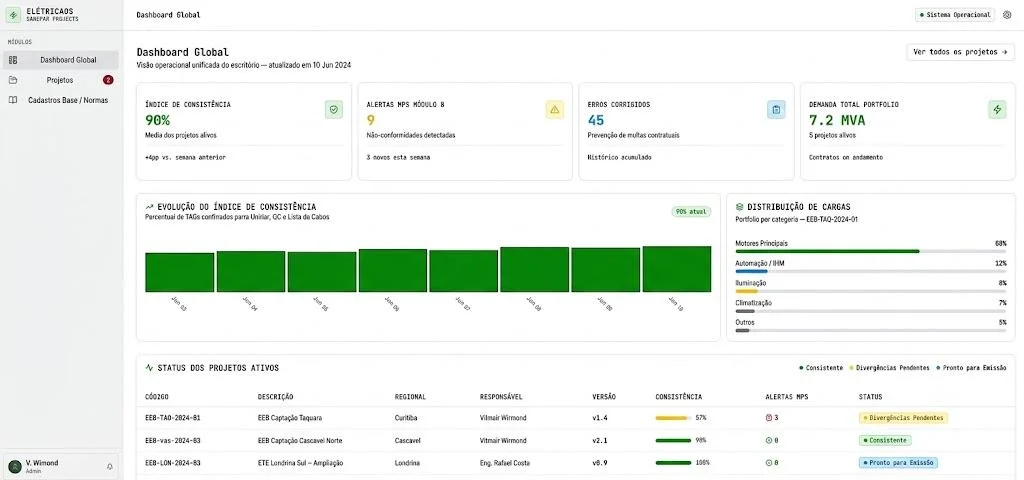Viewport: 1024px width, 480px height.
Task: Click the clipboard icon on Erros Corrigidos card
Action: pos(776,110)
